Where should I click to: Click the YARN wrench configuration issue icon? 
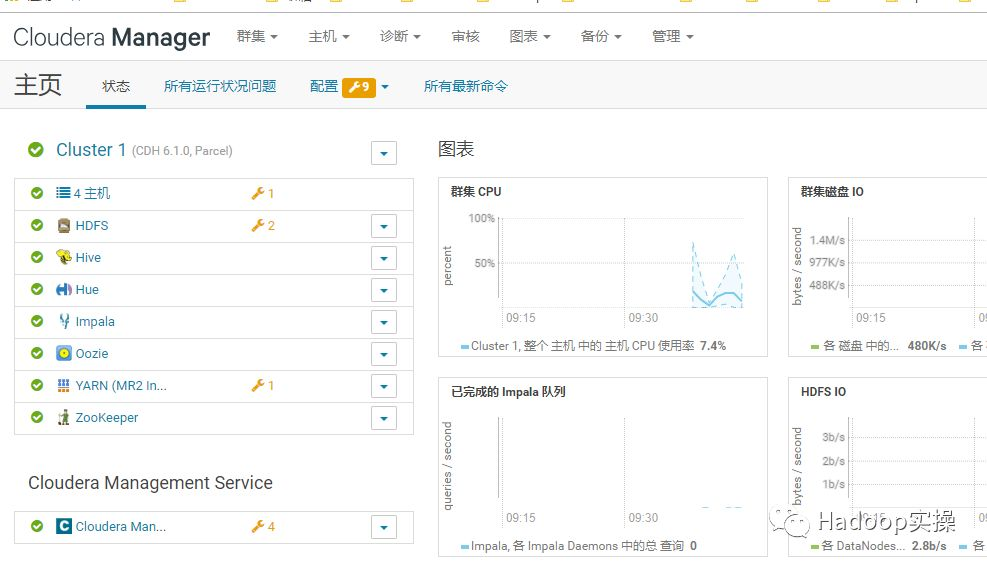[x=257, y=385]
